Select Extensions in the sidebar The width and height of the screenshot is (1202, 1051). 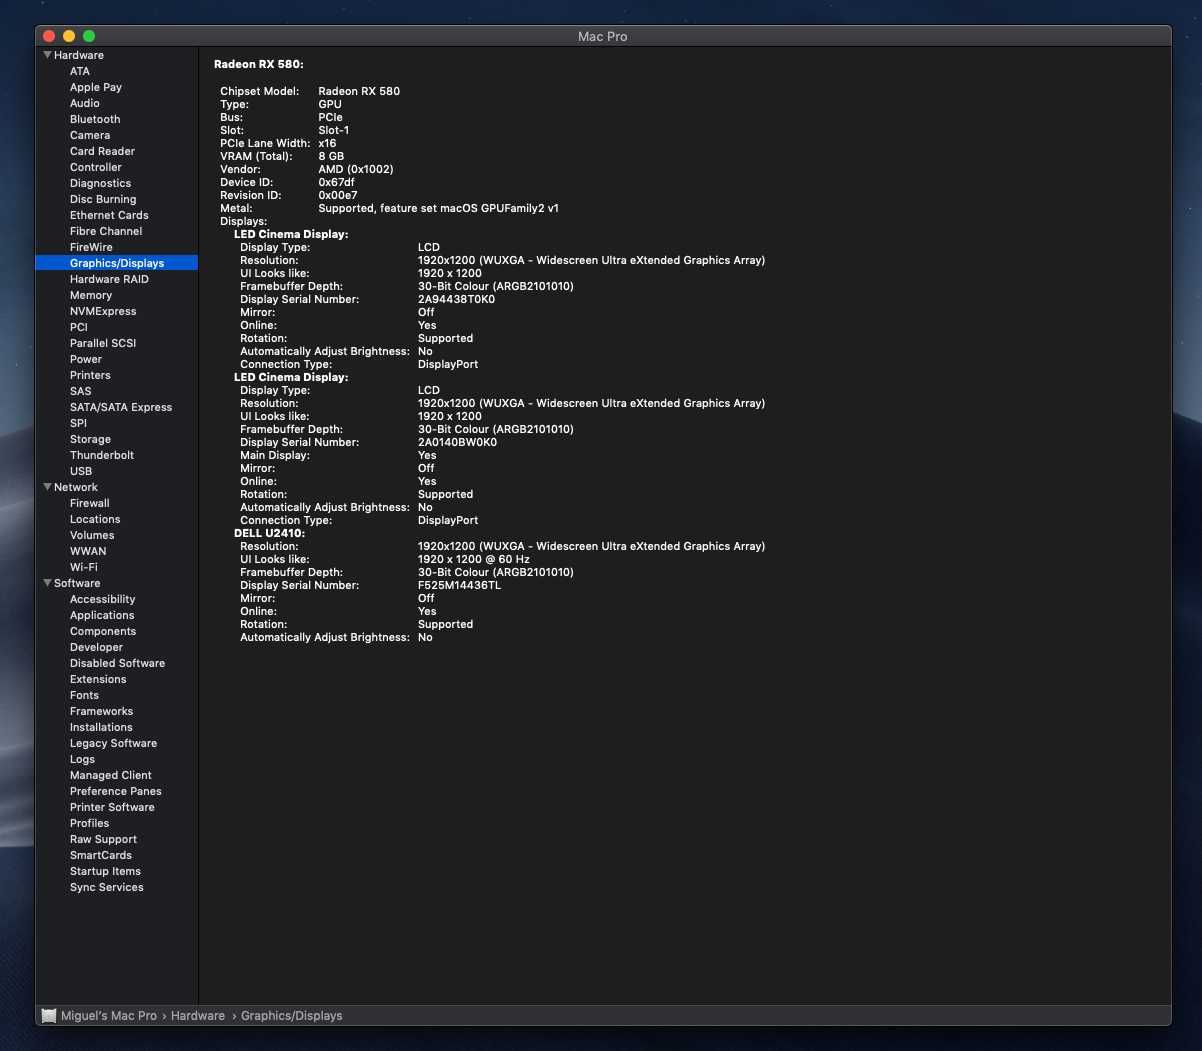coord(98,679)
